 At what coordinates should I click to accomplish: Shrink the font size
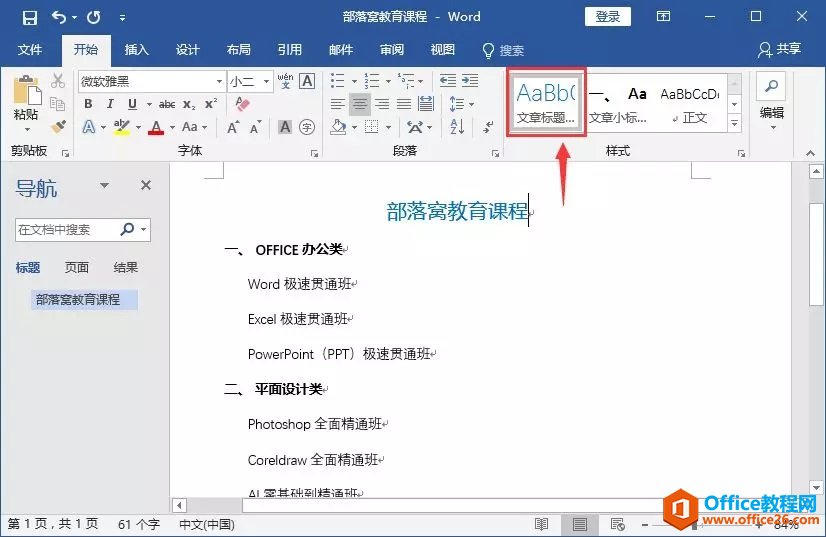tap(255, 127)
